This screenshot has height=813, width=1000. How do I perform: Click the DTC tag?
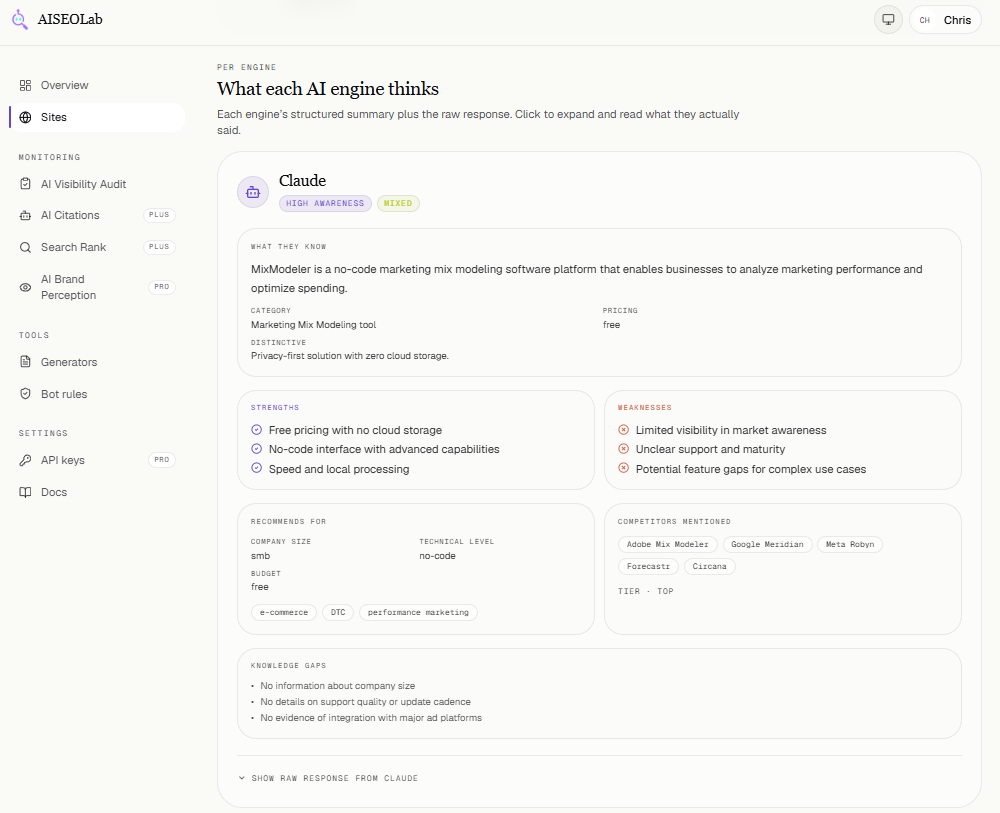(x=338, y=613)
